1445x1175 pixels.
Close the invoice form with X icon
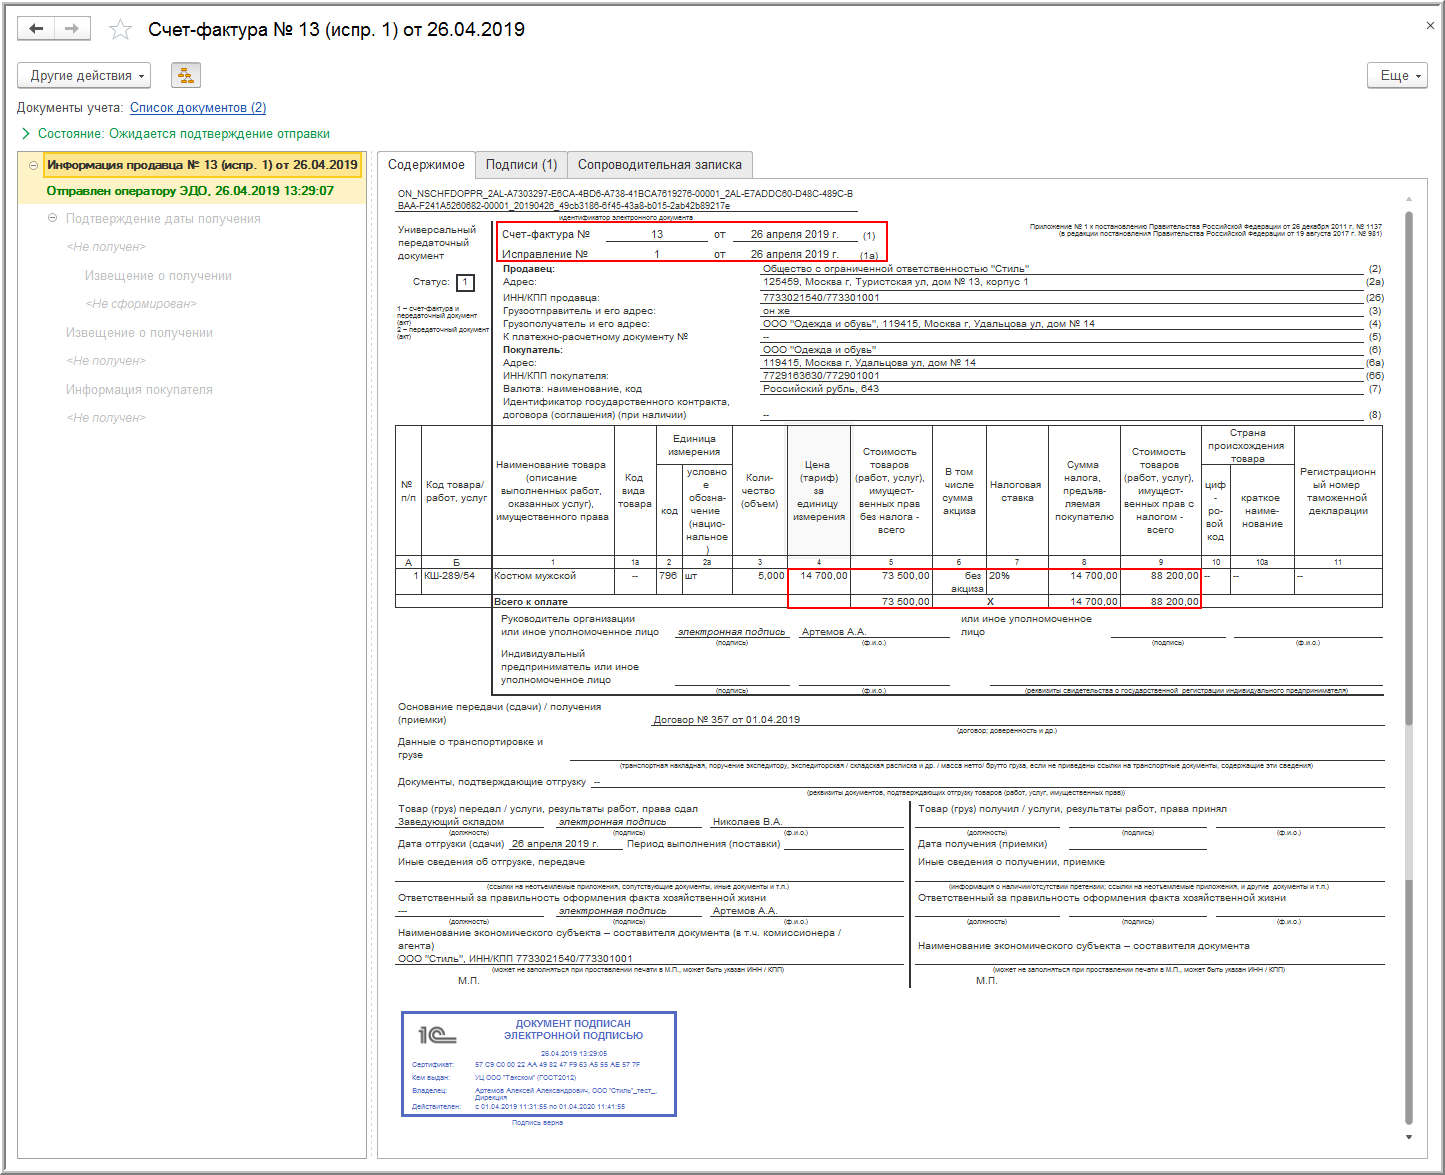point(1430,25)
